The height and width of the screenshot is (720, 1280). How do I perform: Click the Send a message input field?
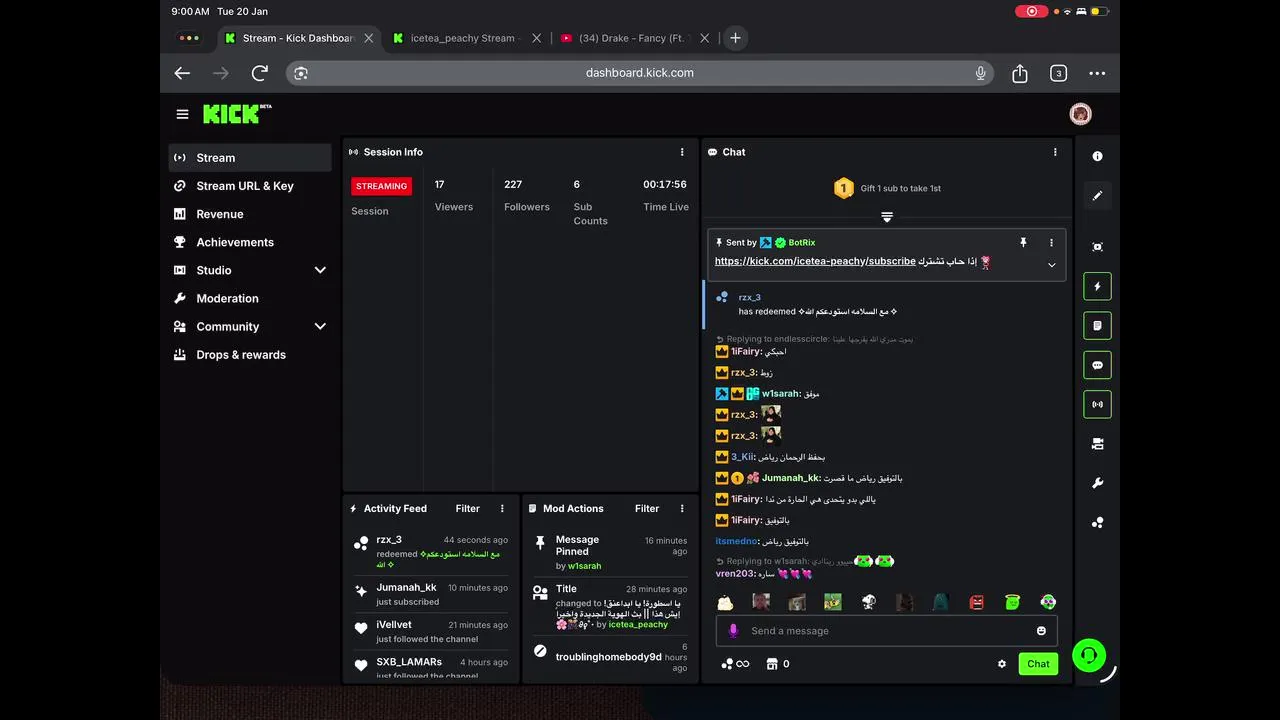pos(886,631)
